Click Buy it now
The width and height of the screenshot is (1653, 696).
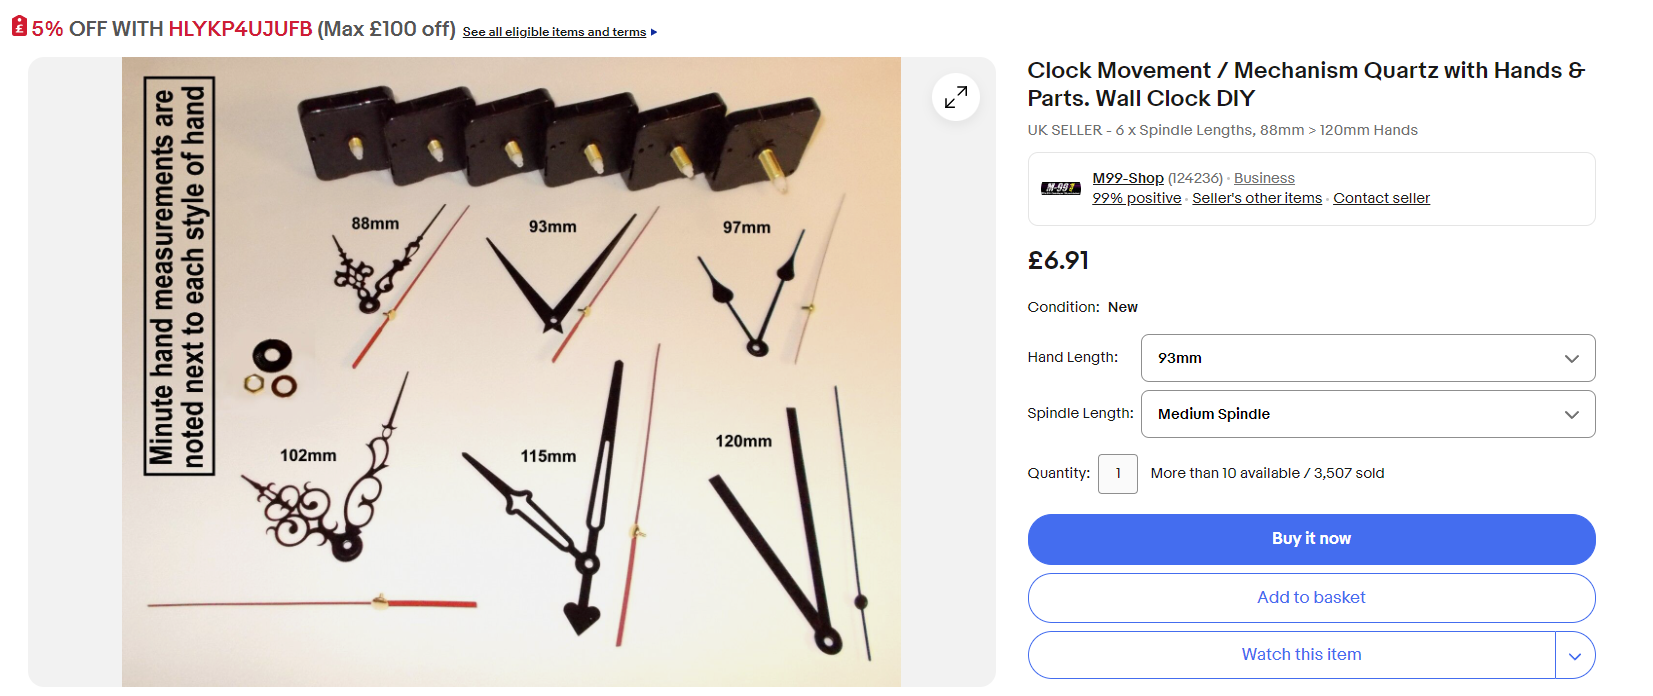point(1311,539)
